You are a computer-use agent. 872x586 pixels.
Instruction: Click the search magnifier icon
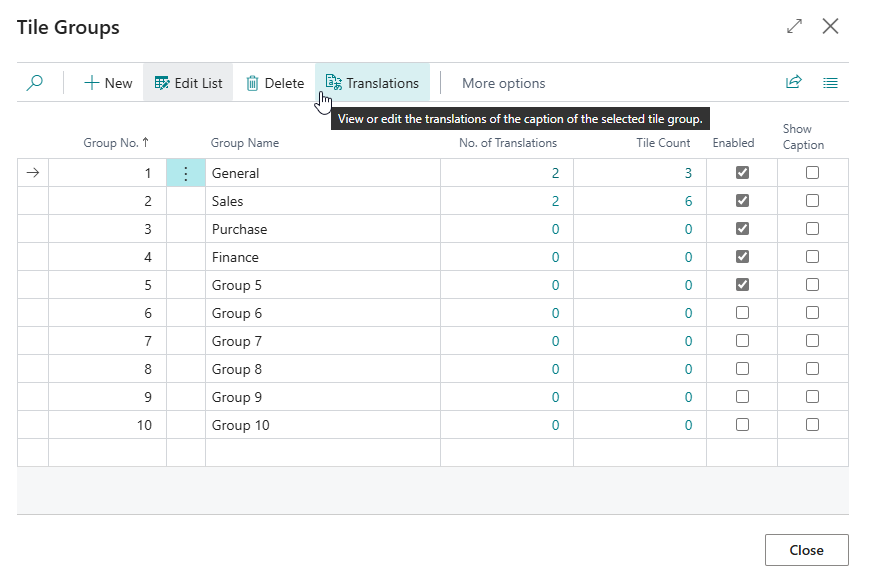click(34, 83)
